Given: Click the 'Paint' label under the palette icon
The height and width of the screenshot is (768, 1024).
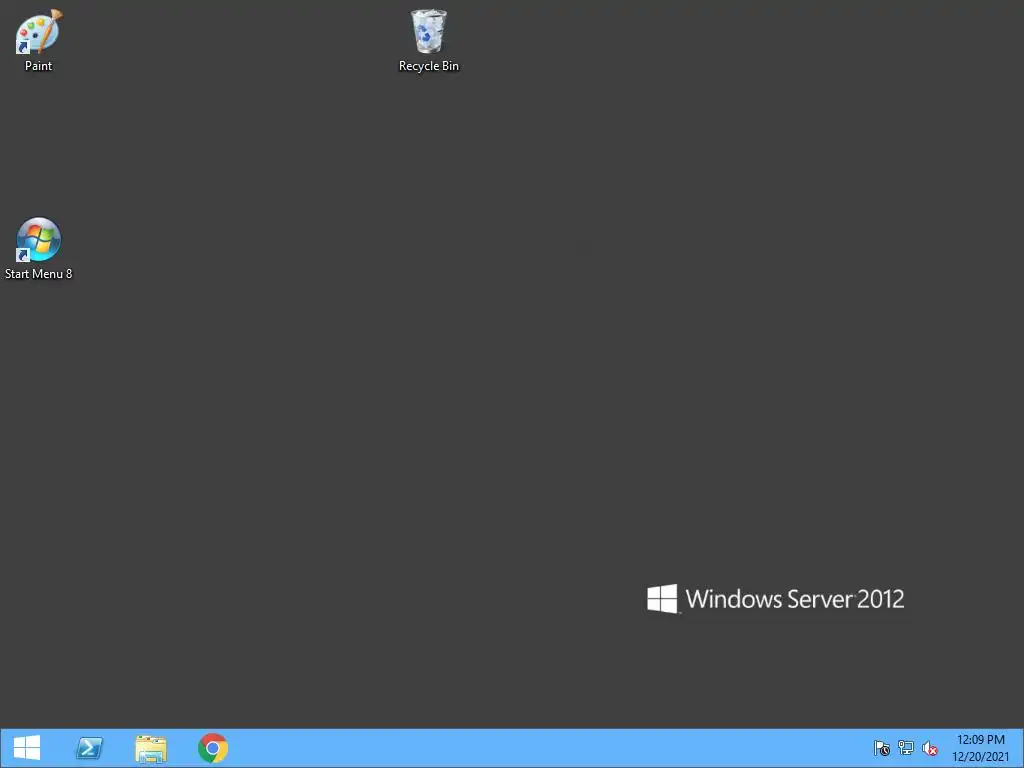Looking at the screenshot, I should 38,66.
